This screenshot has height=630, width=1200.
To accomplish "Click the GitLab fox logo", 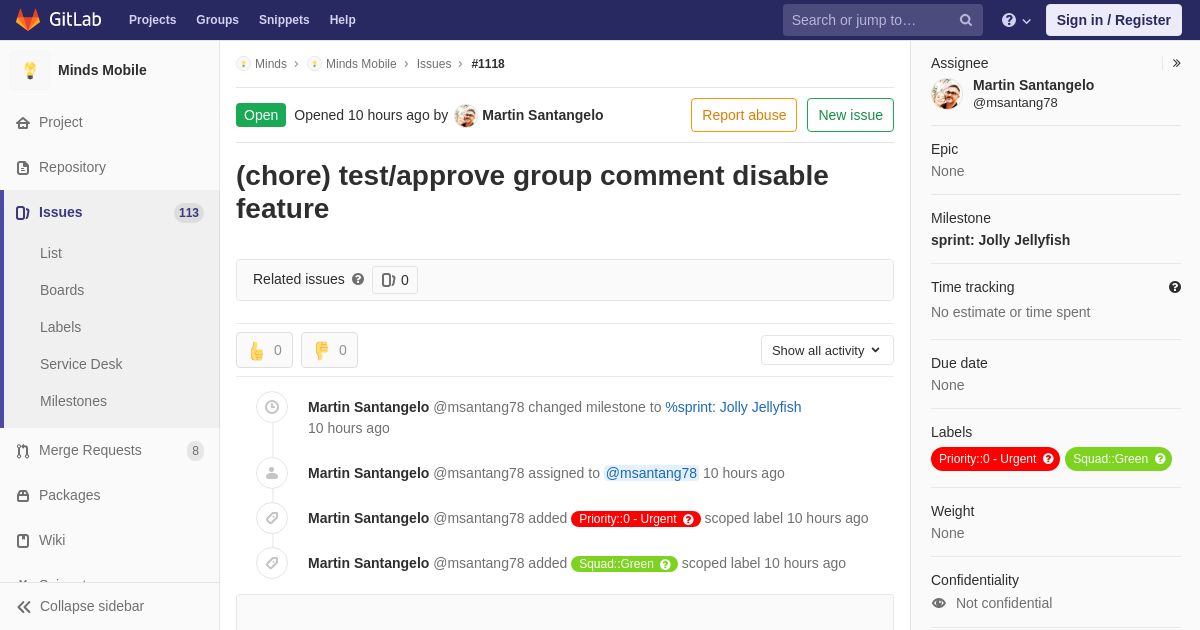I will coord(28,20).
